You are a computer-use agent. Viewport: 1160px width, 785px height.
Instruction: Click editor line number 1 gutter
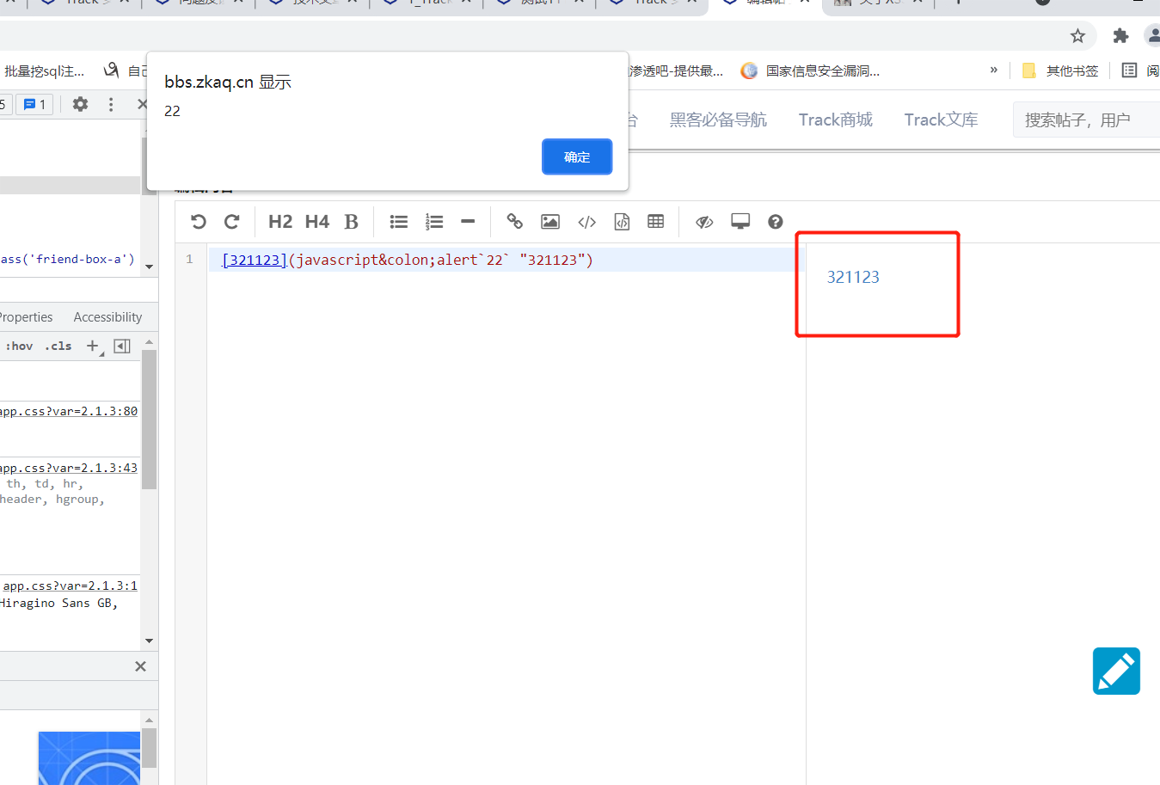(x=189, y=260)
